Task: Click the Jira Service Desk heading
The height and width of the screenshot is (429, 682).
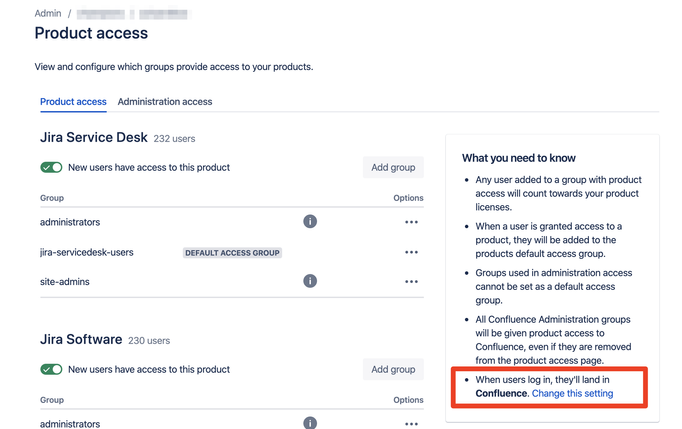Action: pos(94,137)
